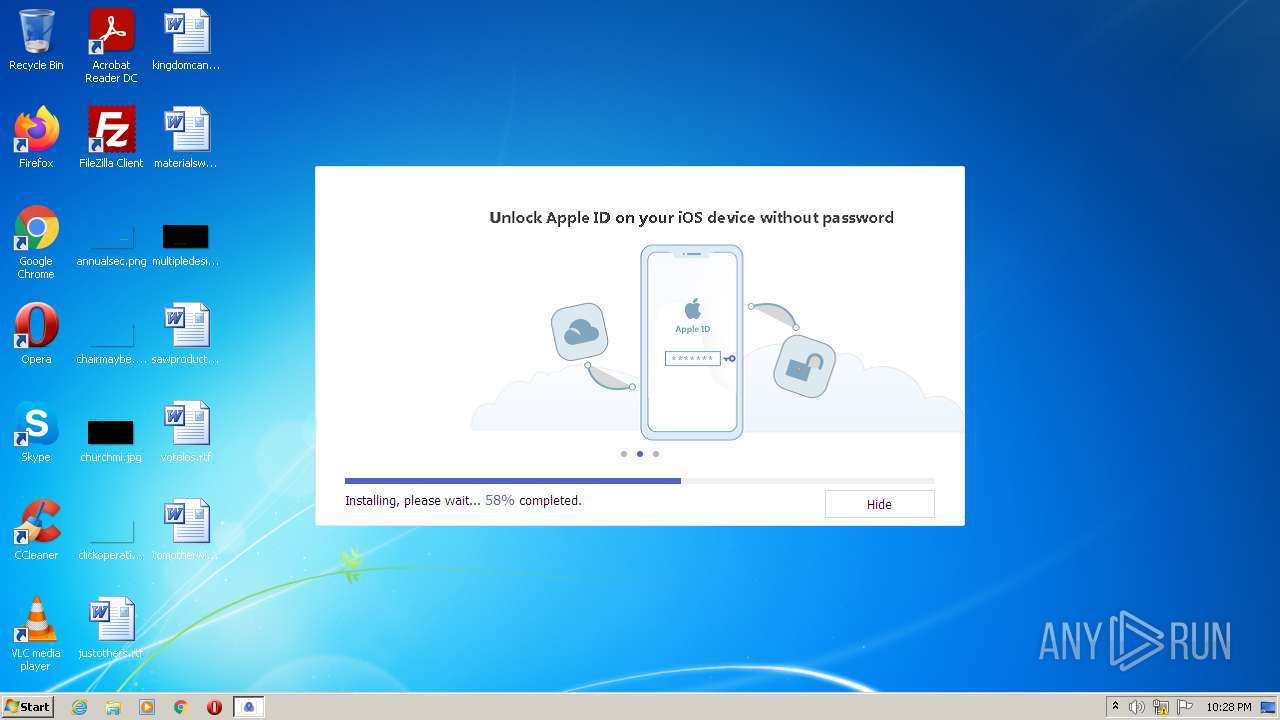
Task: Open Action Center flag icon
Action: (1185, 707)
